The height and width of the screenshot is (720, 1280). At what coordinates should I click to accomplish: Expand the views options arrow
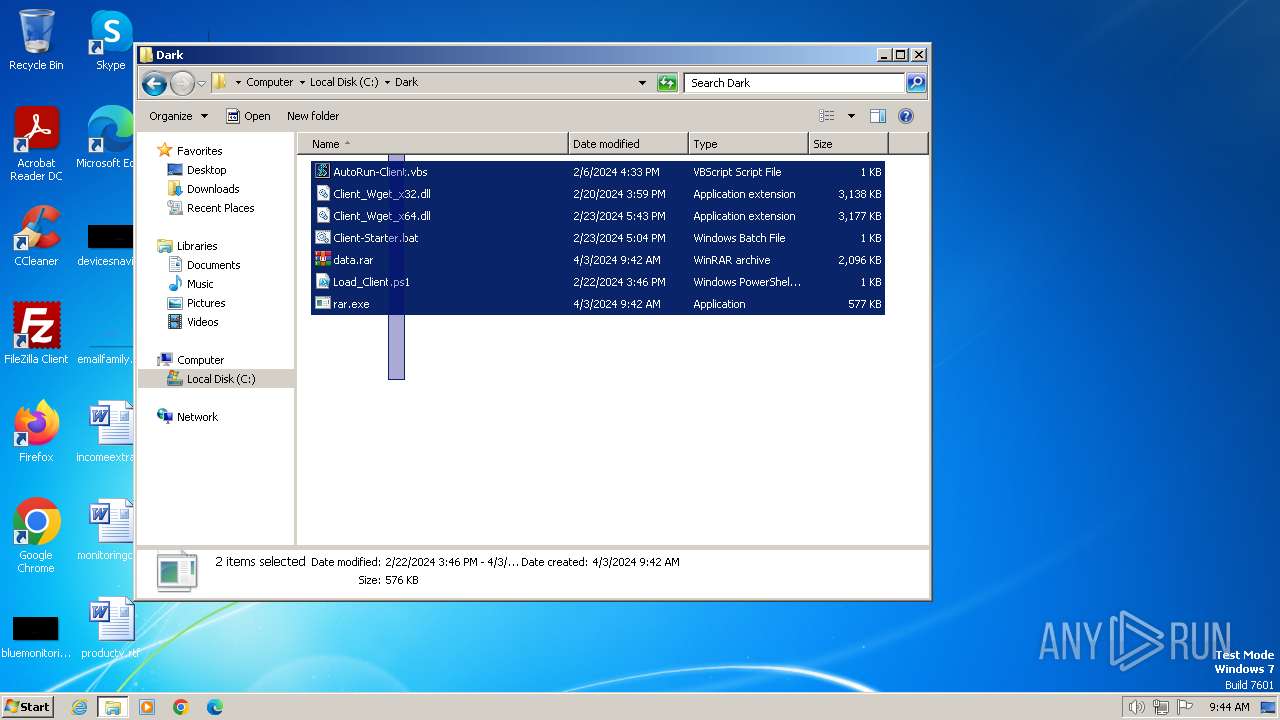(x=851, y=116)
